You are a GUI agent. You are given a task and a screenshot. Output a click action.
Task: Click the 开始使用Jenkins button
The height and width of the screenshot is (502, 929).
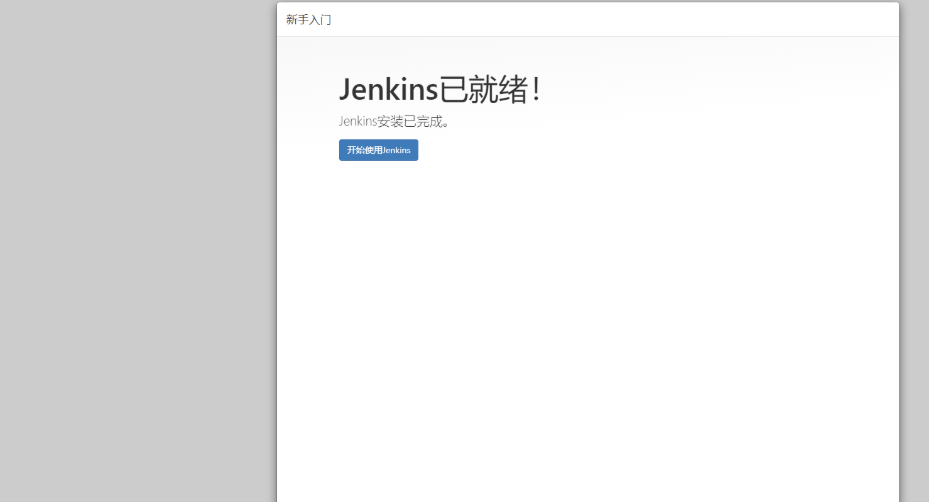(x=378, y=150)
